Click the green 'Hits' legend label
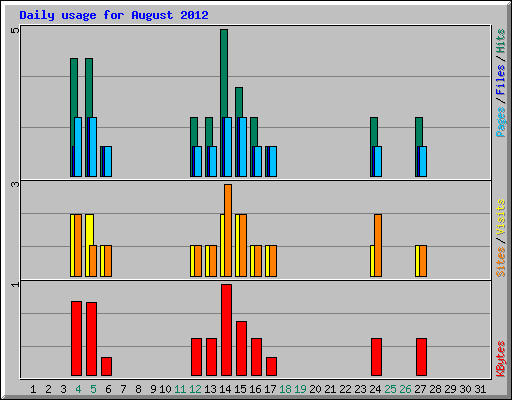 click(x=501, y=41)
